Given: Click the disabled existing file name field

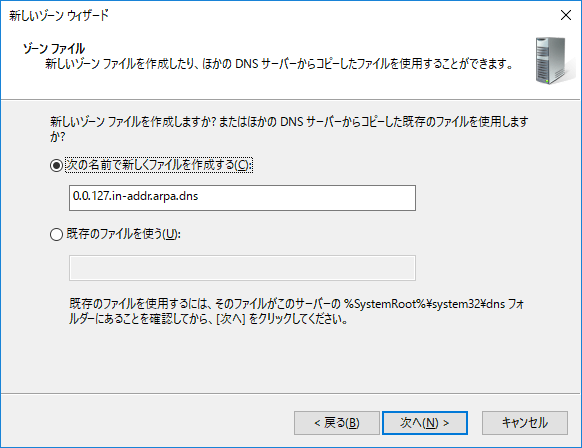Looking at the screenshot, I should pos(242,268).
